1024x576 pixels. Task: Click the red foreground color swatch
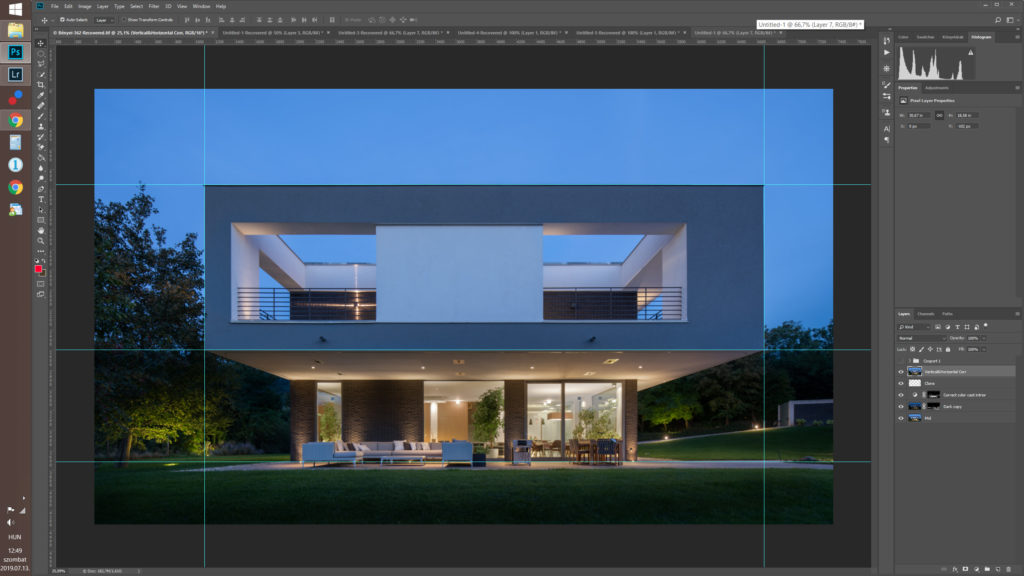(39, 269)
